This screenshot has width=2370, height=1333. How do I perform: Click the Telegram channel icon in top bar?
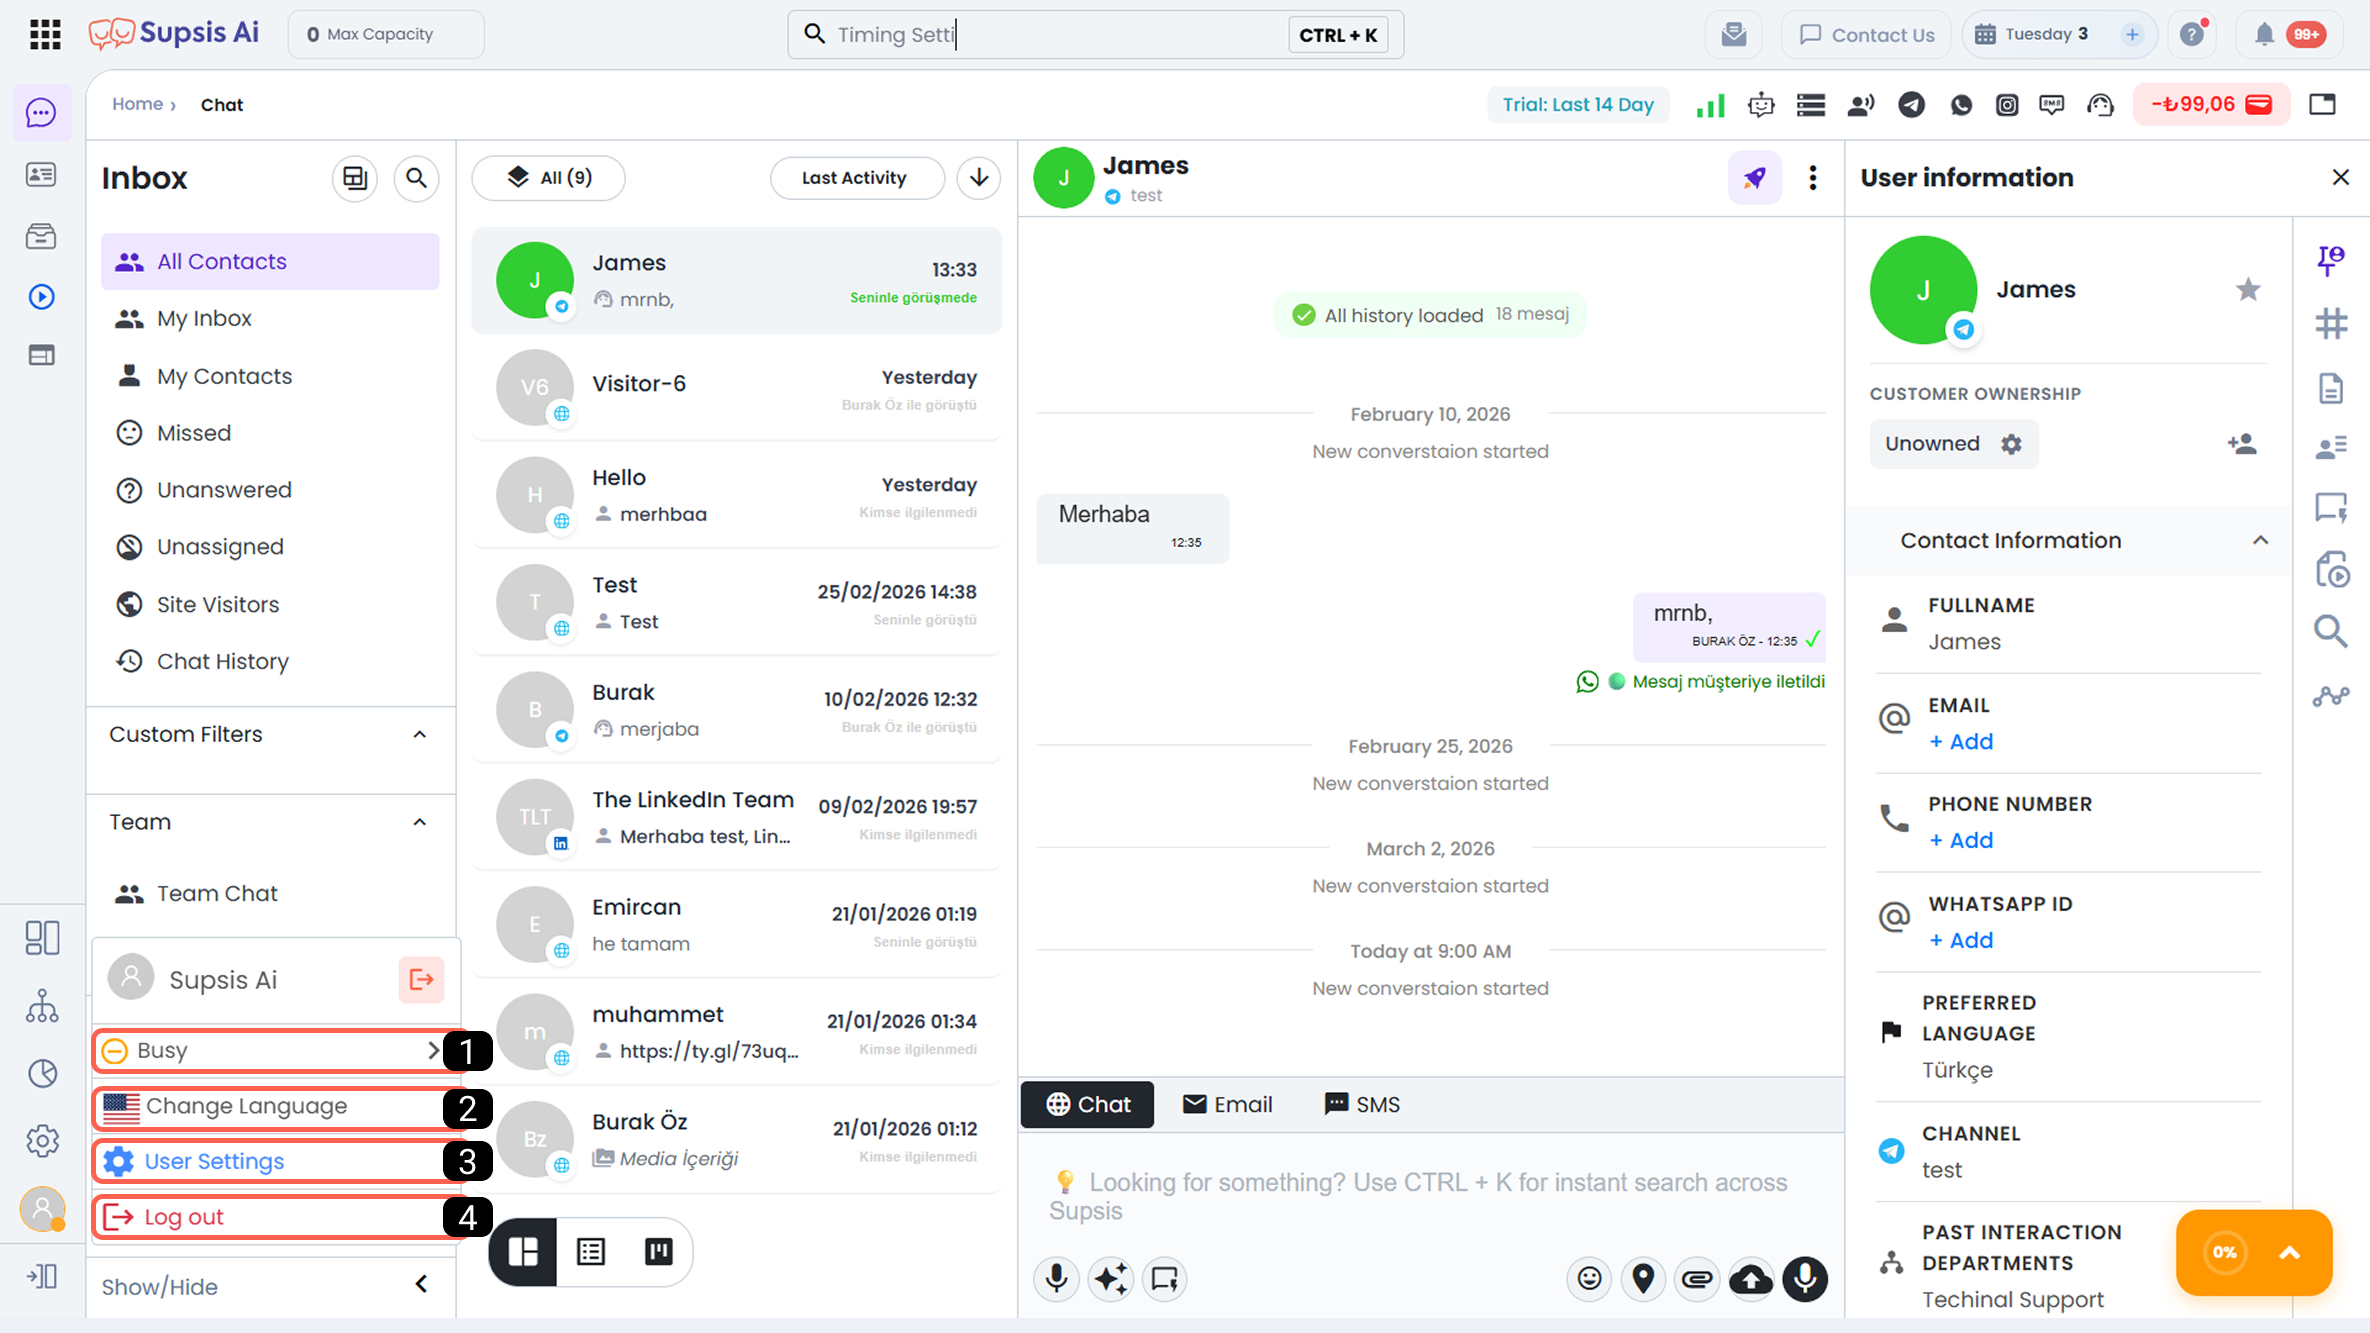[x=1911, y=104]
